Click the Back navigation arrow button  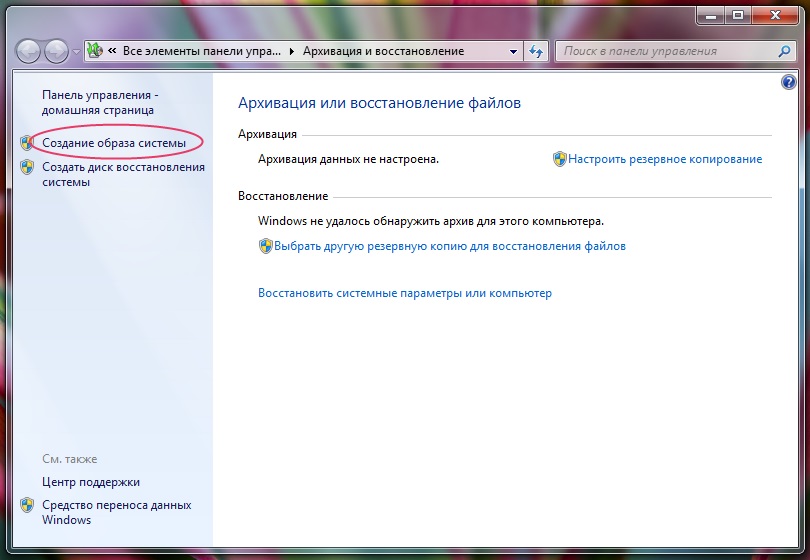tap(28, 51)
